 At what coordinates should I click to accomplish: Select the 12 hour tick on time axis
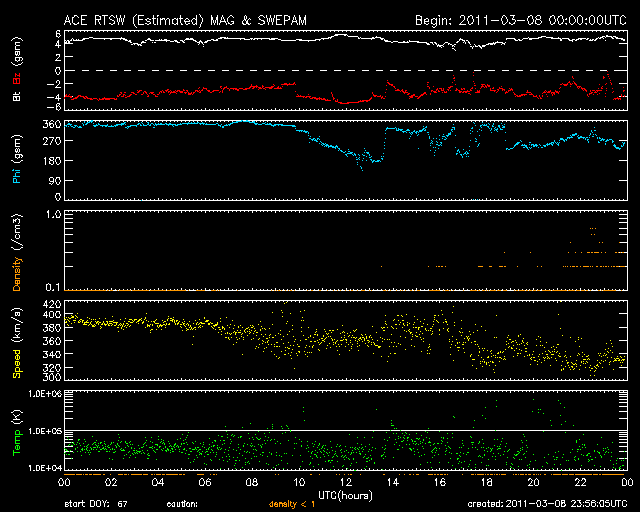[x=345, y=483]
